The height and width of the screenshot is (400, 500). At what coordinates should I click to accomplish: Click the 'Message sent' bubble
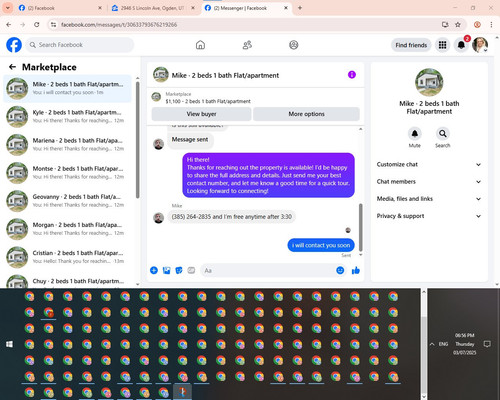point(190,140)
